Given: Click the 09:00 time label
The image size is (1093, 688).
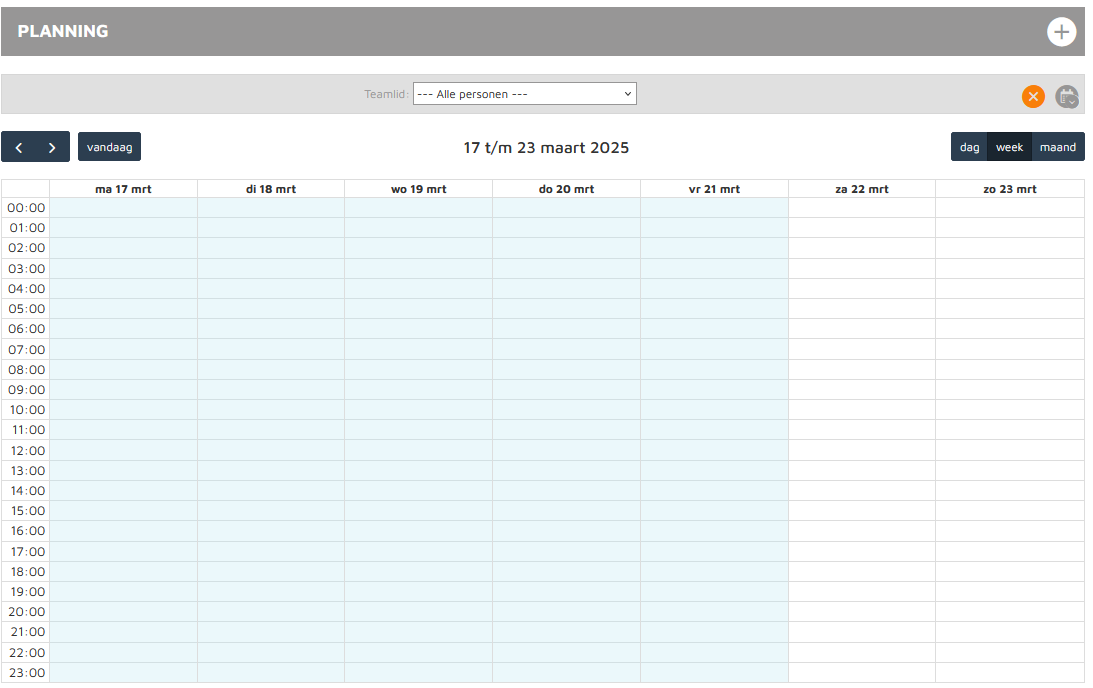Looking at the screenshot, I should click(x=26, y=390).
